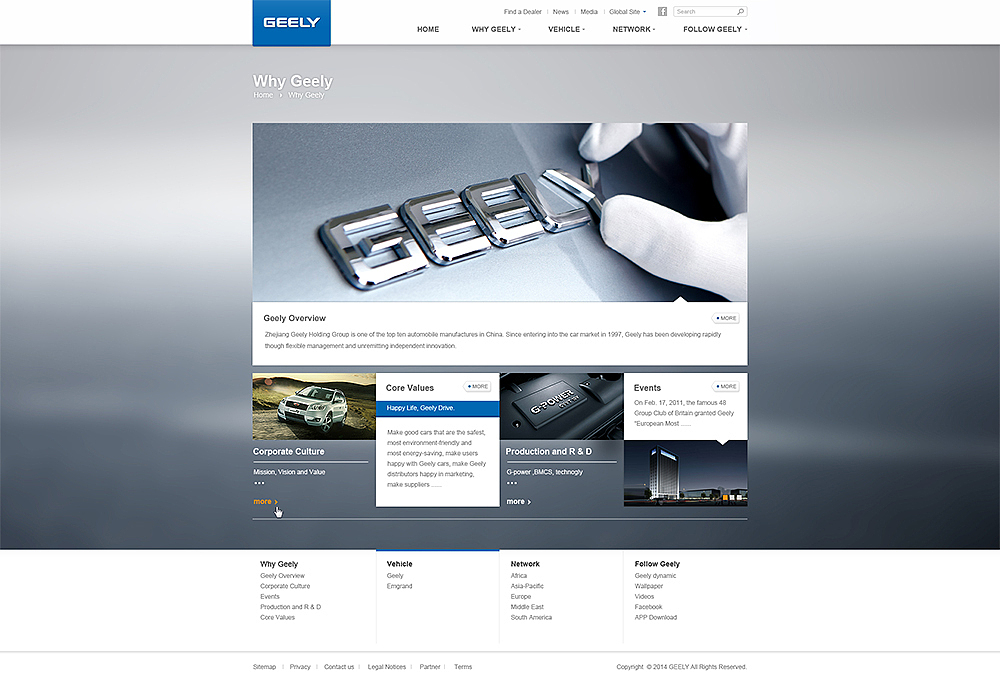
Task: Click Production and R & D heading
Action: (548, 451)
